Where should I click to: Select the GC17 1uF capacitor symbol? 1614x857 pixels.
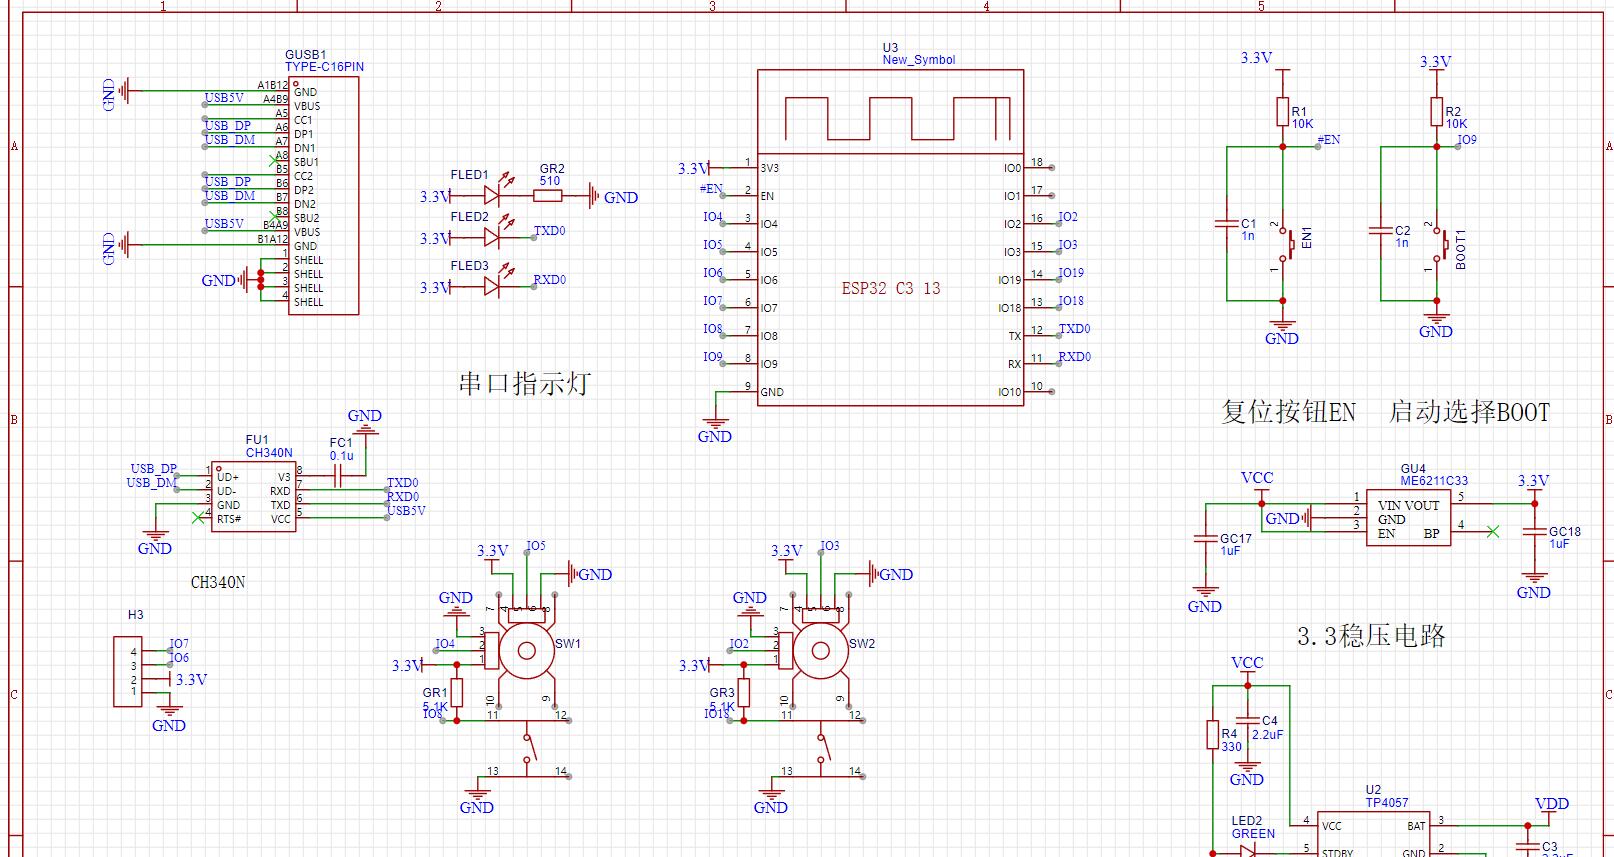point(1205,538)
